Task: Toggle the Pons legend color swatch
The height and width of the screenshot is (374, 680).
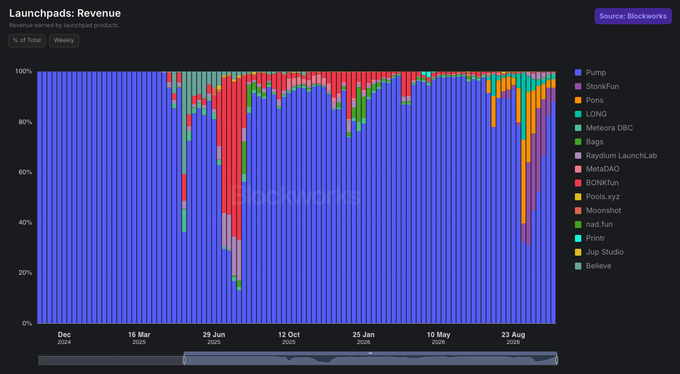Action: pos(578,100)
